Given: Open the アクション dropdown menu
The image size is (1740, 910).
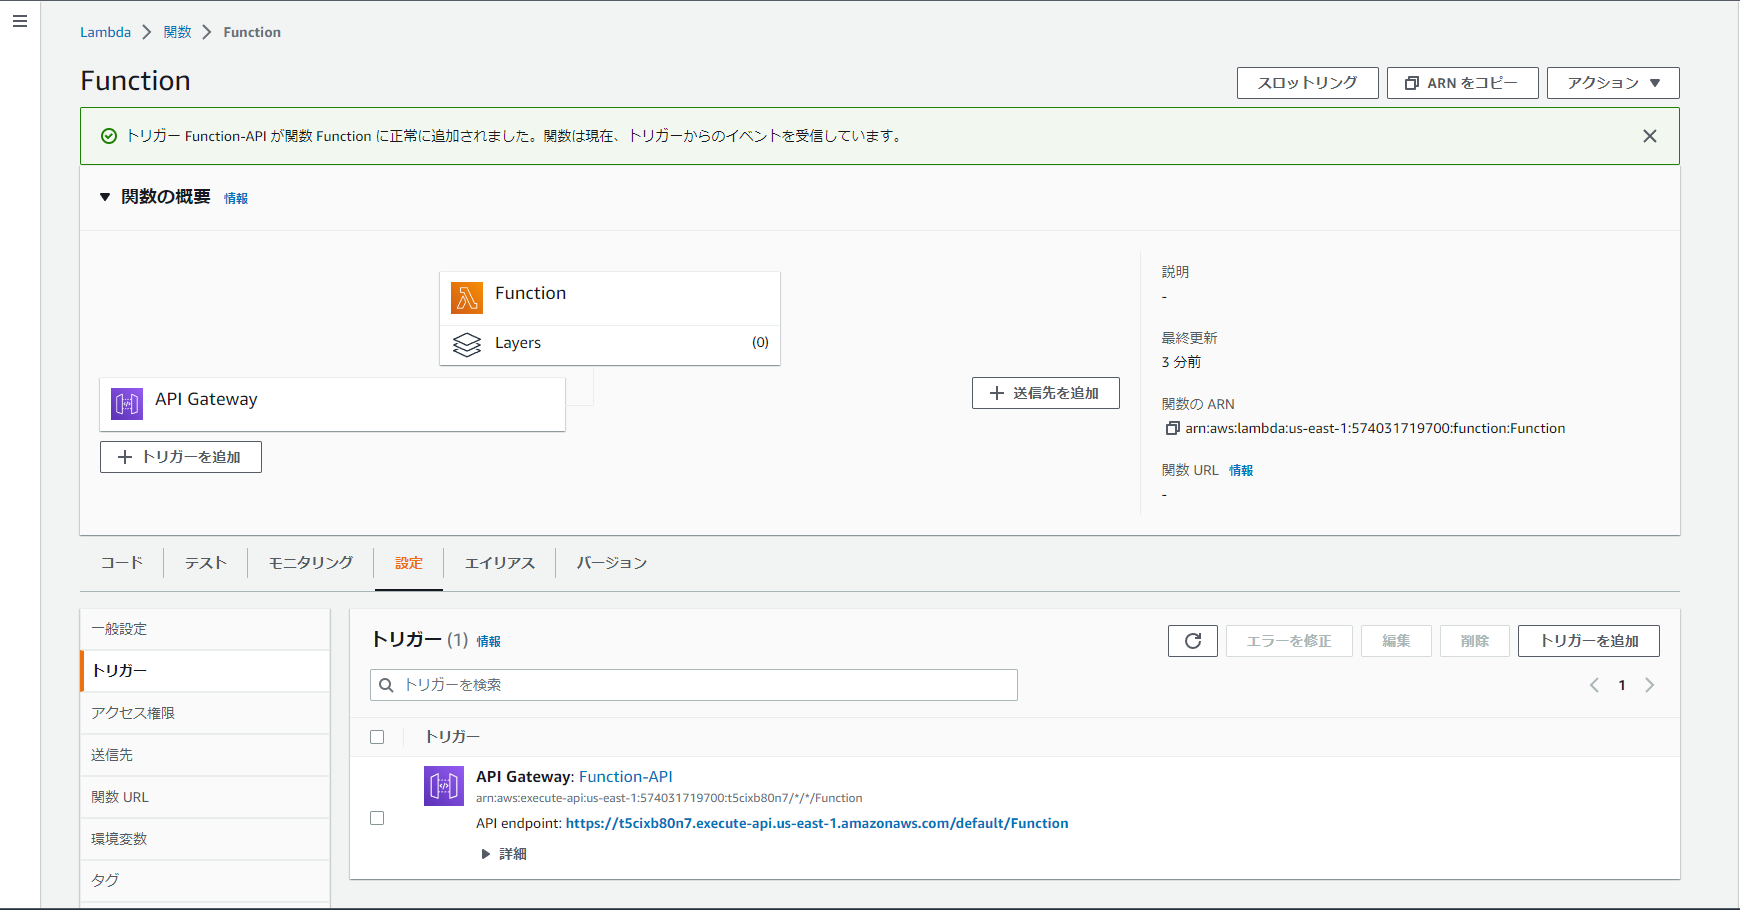Looking at the screenshot, I should (x=1613, y=82).
